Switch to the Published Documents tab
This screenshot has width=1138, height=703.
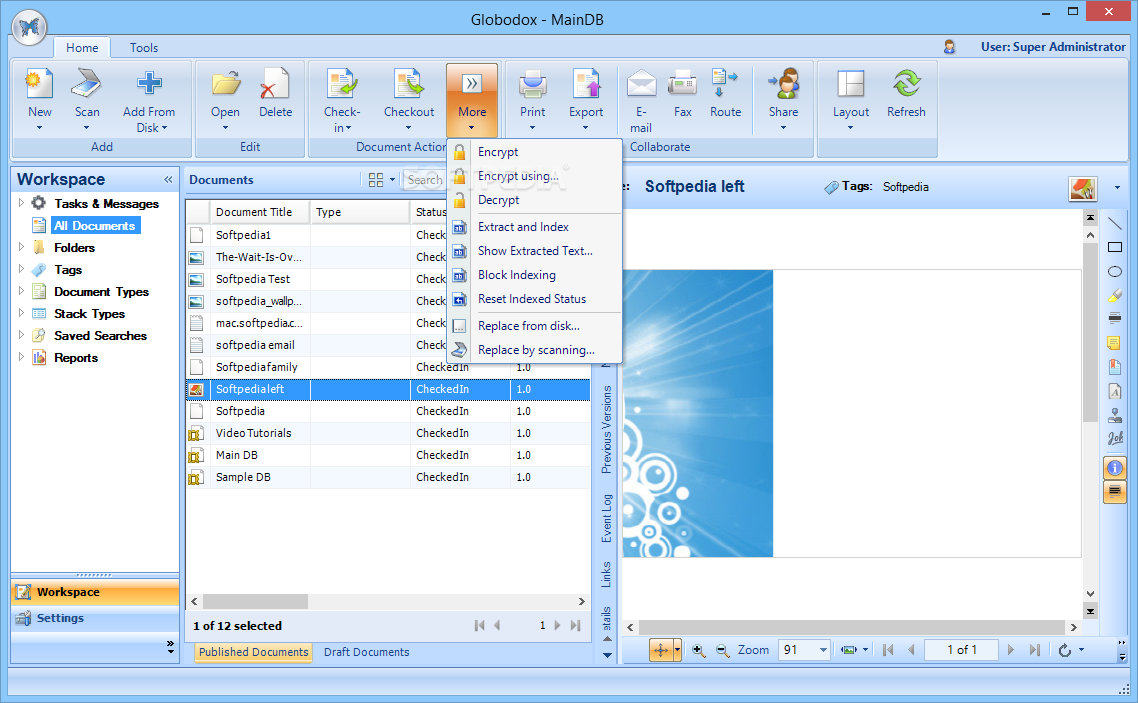click(253, 651)
